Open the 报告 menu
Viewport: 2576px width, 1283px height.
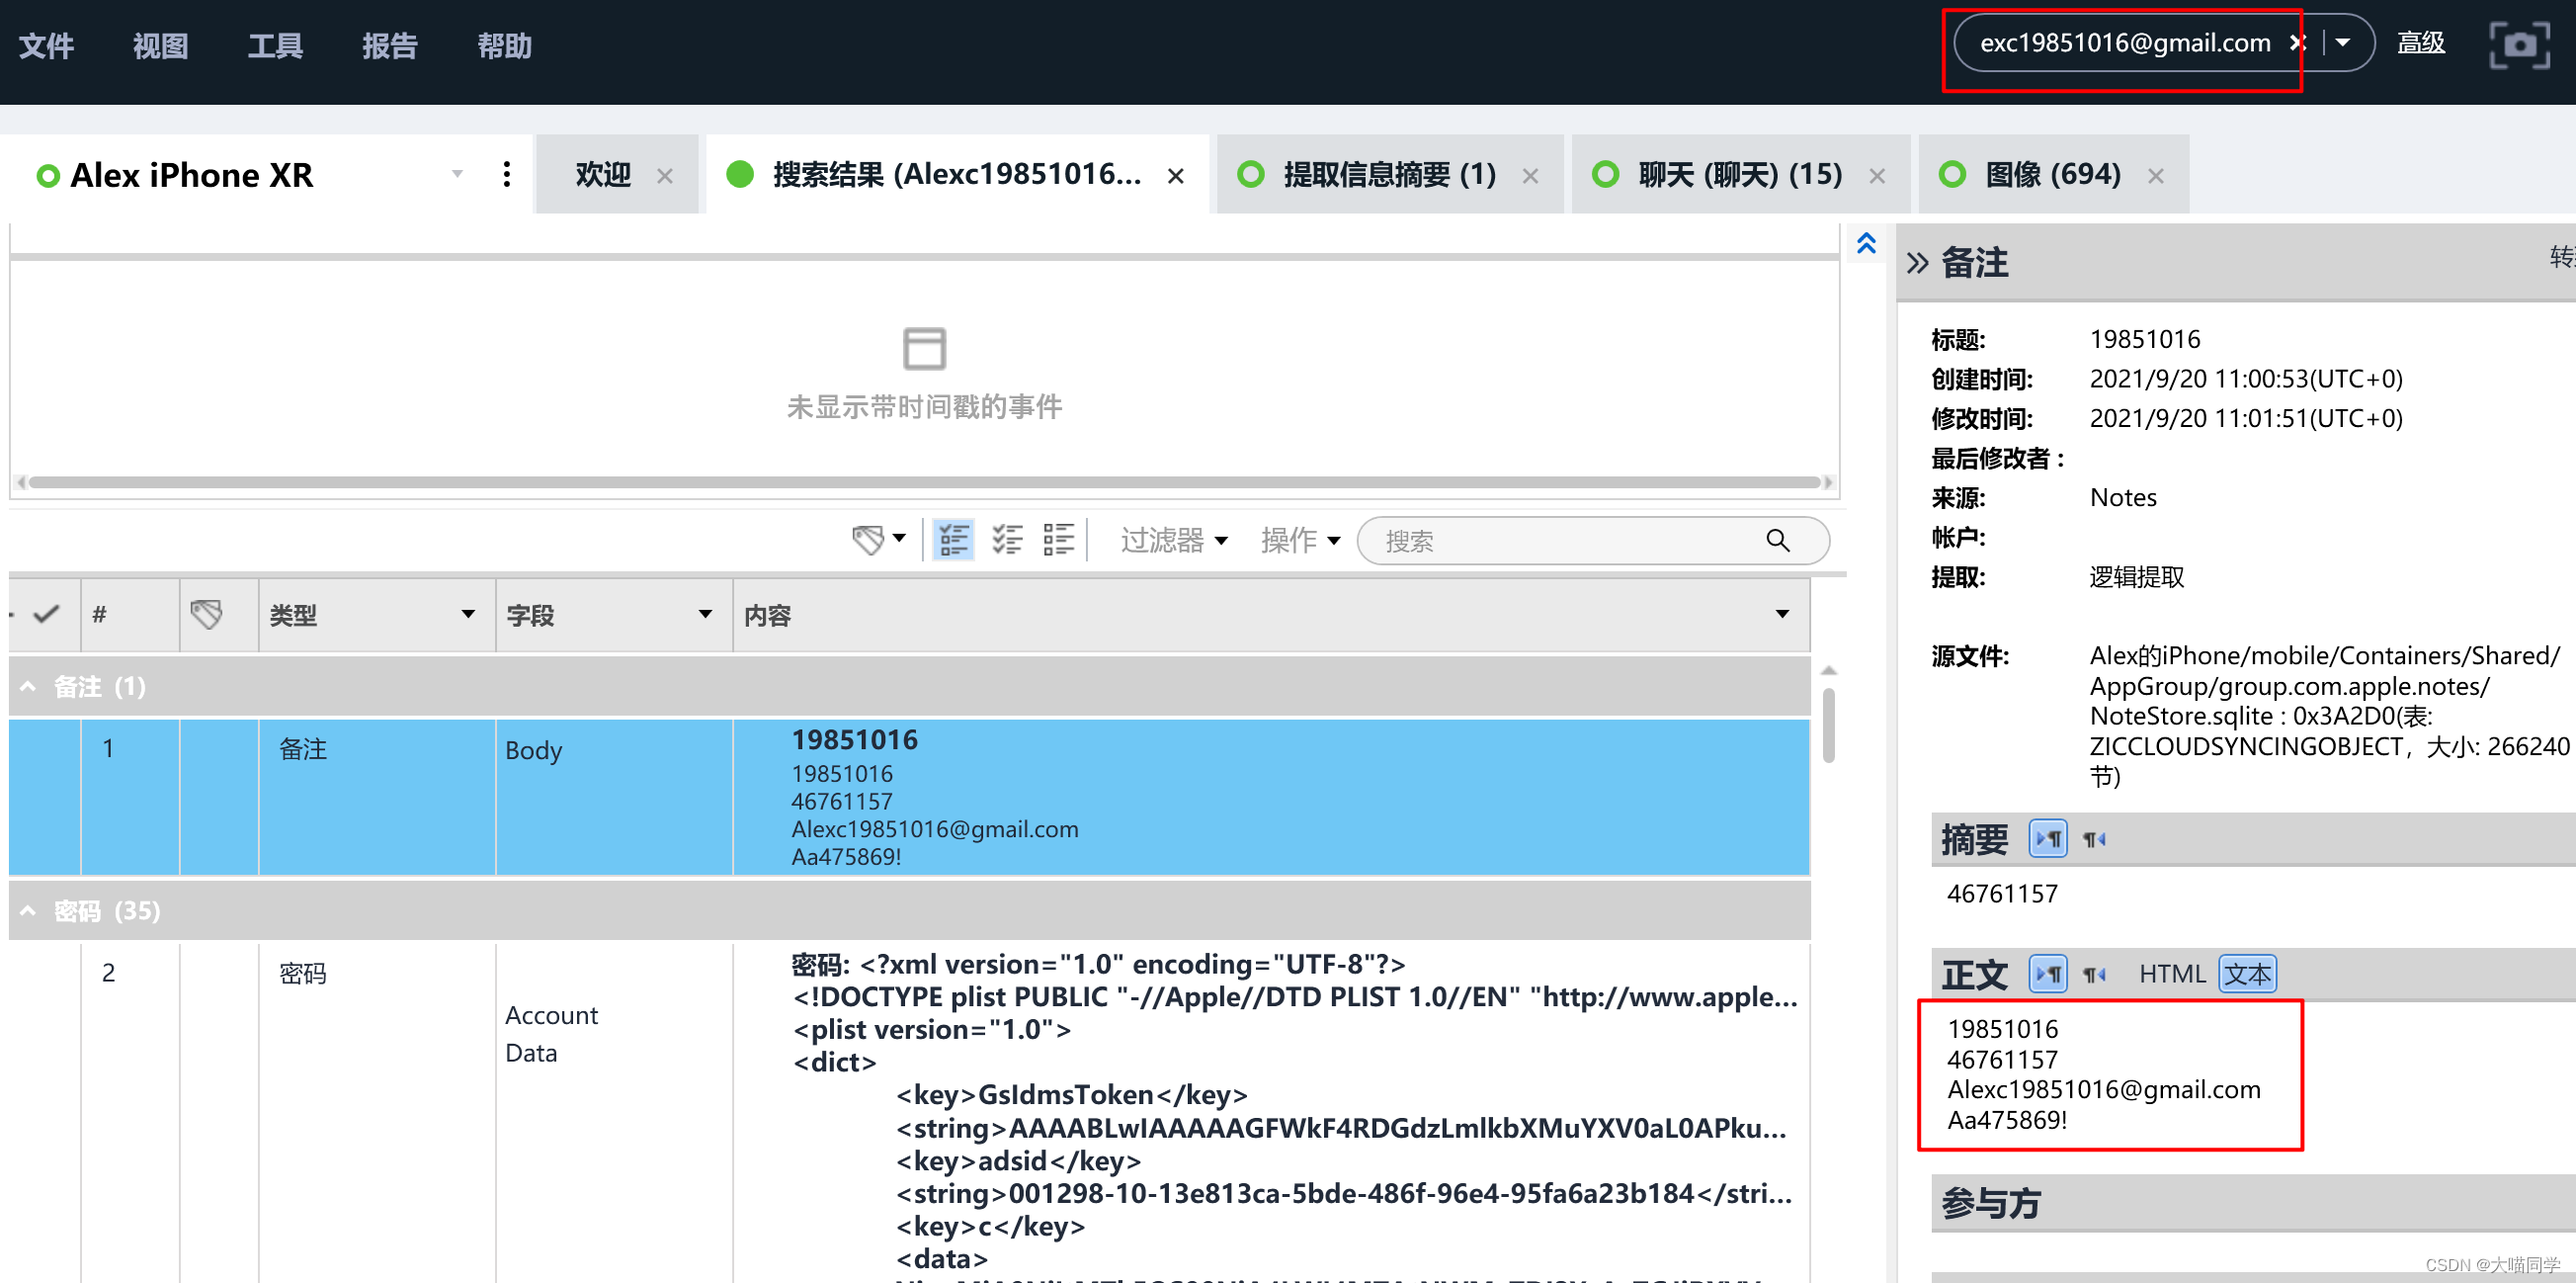389,46
